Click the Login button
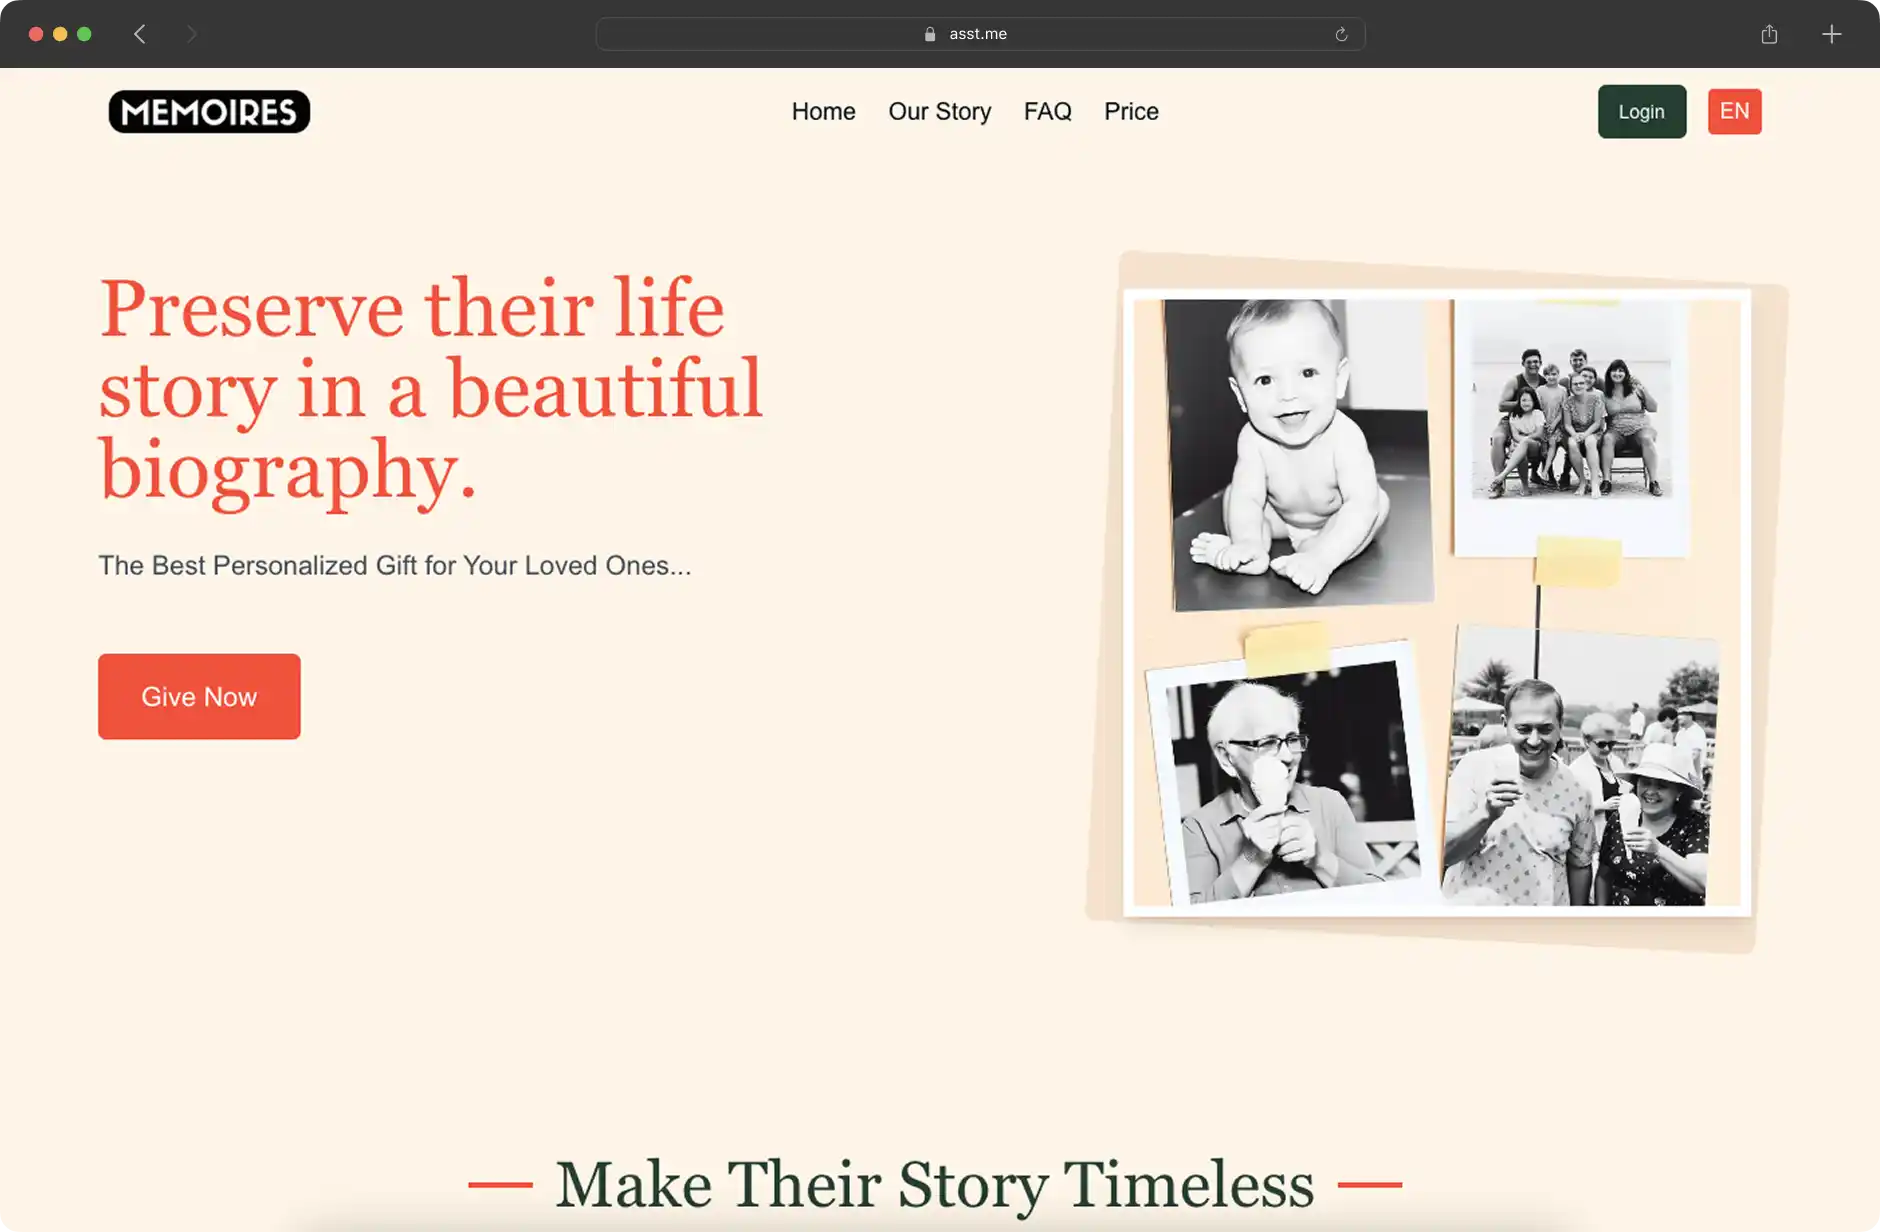 1642,111
